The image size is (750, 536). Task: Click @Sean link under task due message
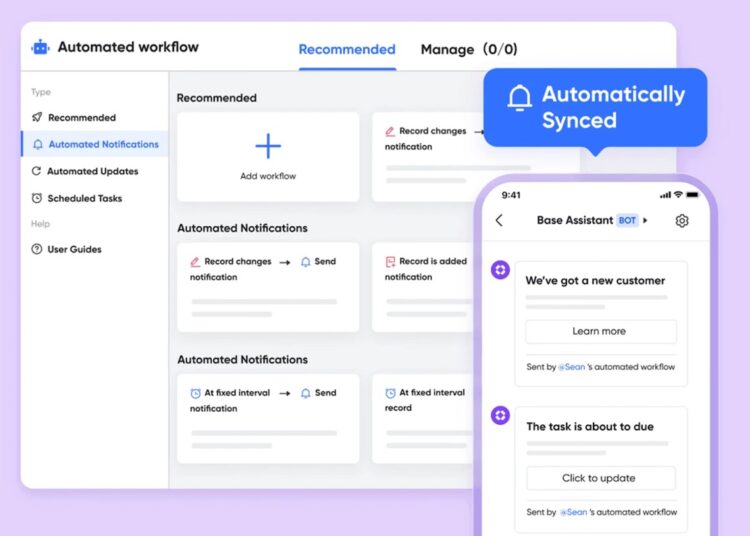(574, 512)
